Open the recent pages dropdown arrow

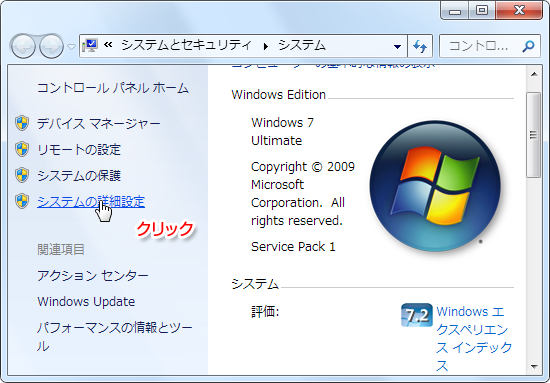click(x=71, y=46)
